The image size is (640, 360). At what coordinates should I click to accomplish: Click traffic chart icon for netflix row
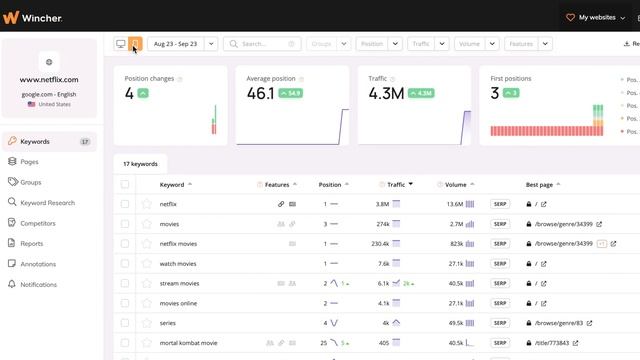point(396,203)
